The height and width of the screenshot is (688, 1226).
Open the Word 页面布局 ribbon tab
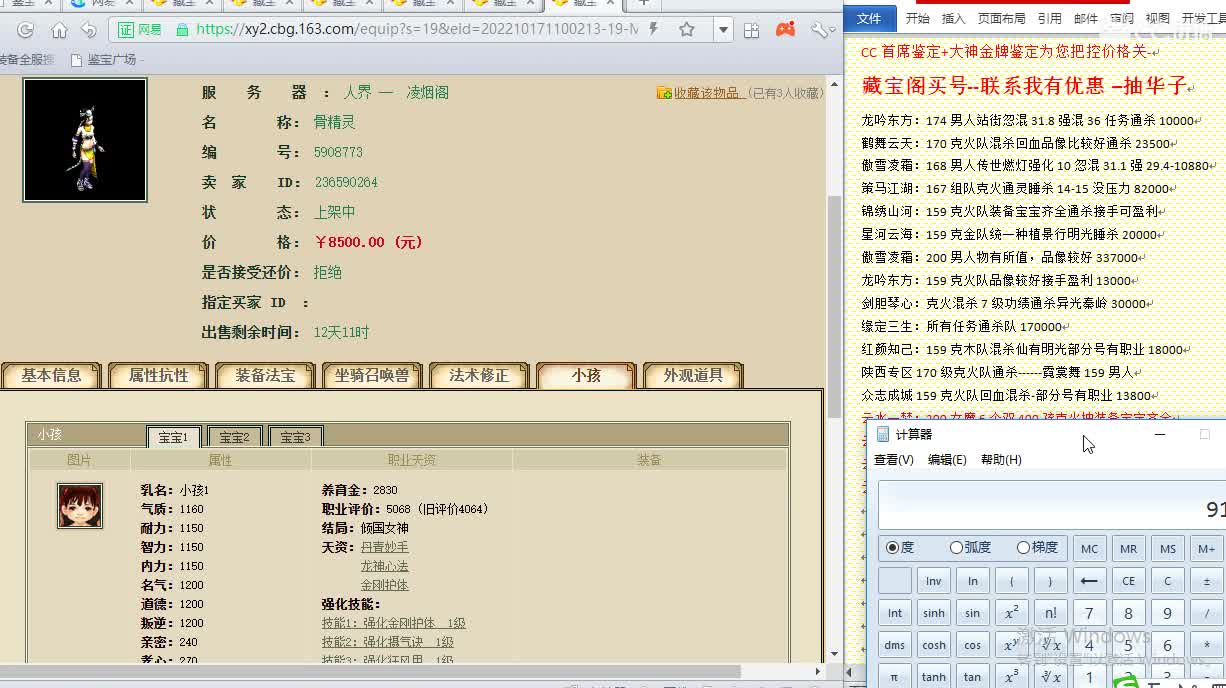click(1001, 18)
